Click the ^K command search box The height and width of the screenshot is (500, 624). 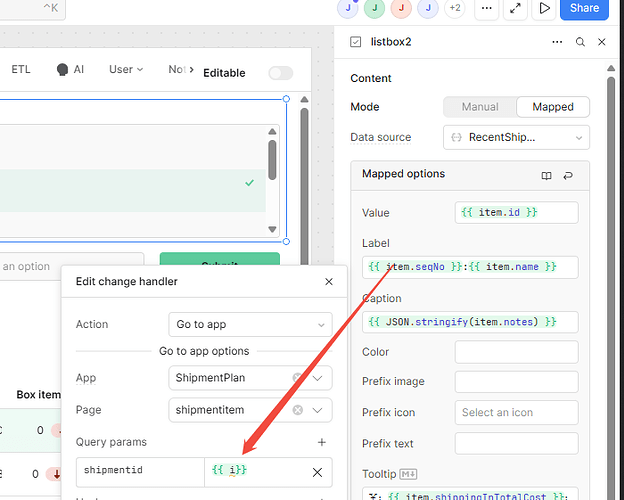pyautogui.click(x=33, y=8)
